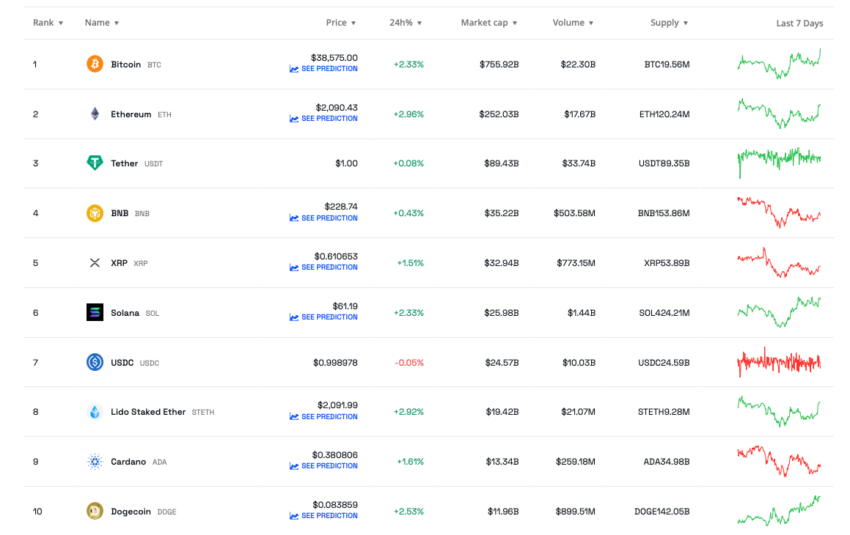Click the Solana black logo

[95, 312]
